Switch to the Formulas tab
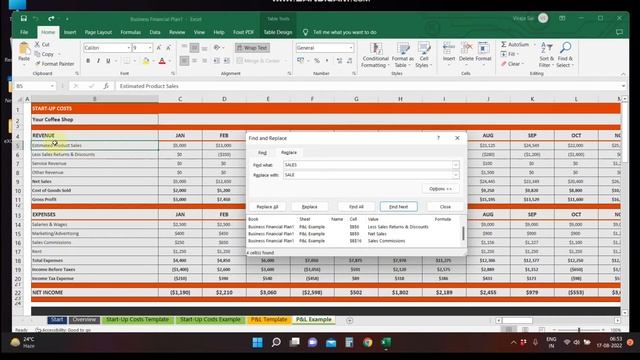This screenshot has height=360, width=640. (x=130, y=32)
